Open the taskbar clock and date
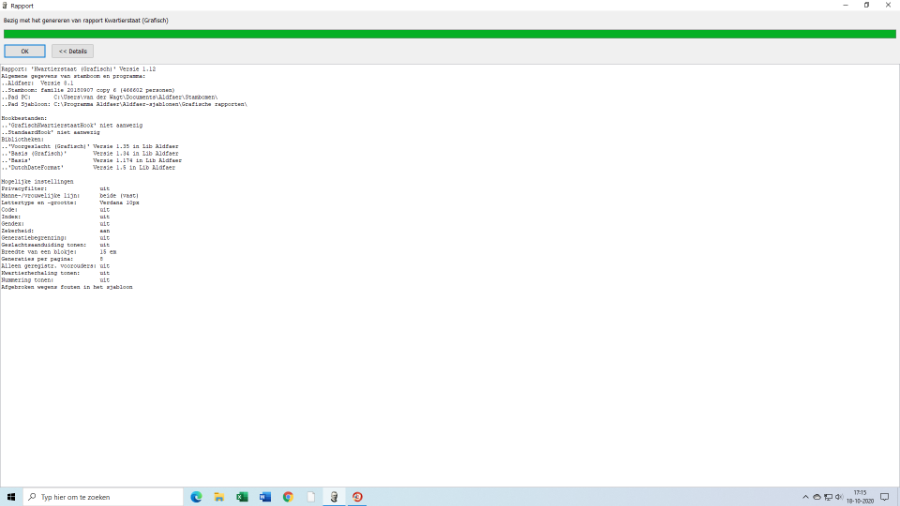Screen dimensions: 900x506 (x=861, y=497)
